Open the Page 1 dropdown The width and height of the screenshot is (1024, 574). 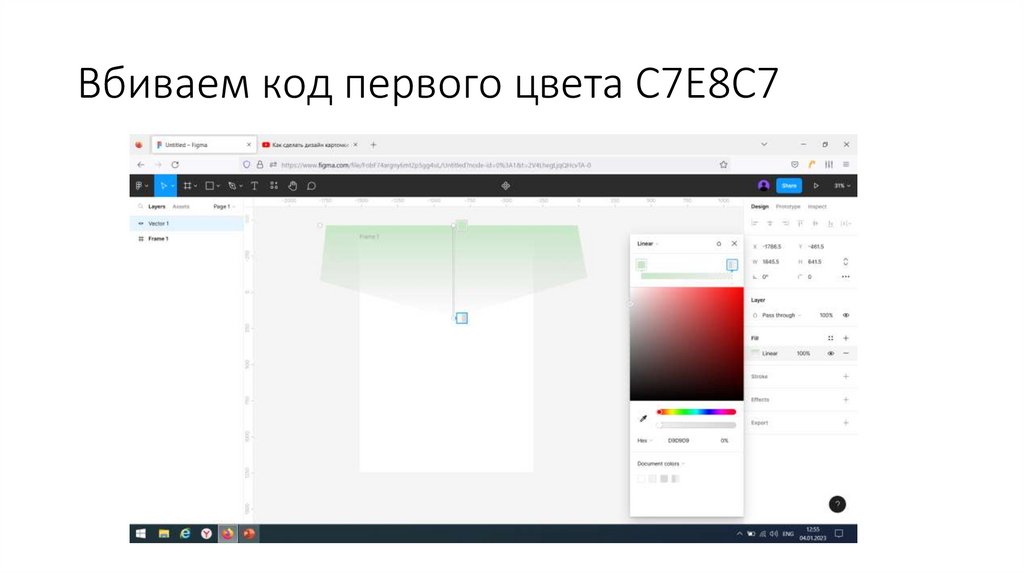pyautogui.click(x=223, y=206)
